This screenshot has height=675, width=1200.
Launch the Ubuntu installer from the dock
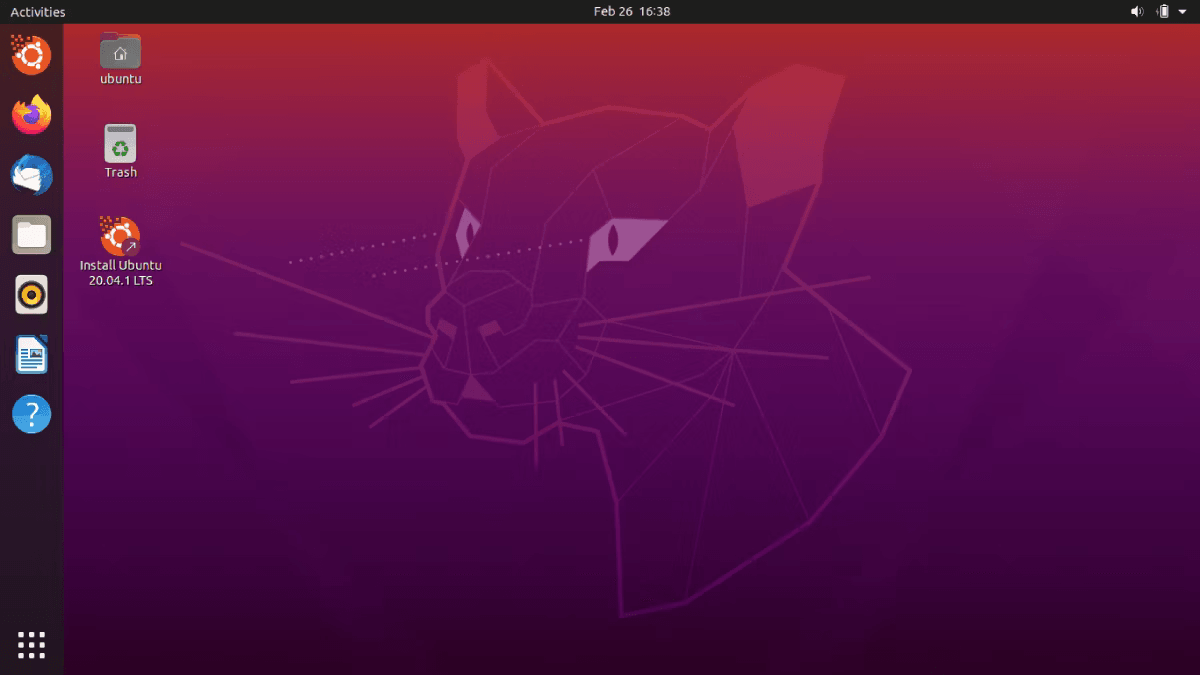click(x=31, y=55)
